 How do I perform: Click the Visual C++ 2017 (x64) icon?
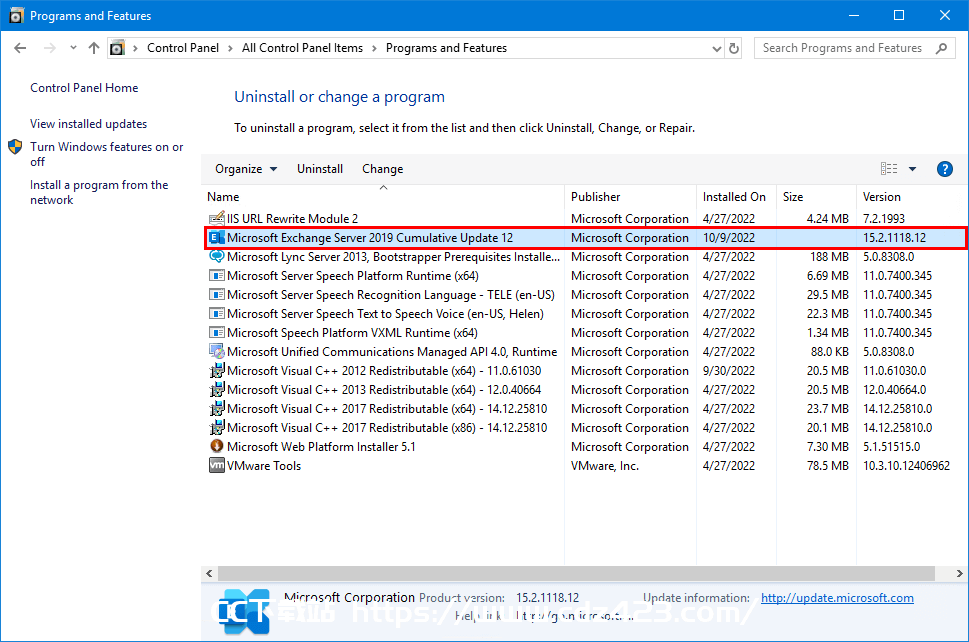[216, 408]
